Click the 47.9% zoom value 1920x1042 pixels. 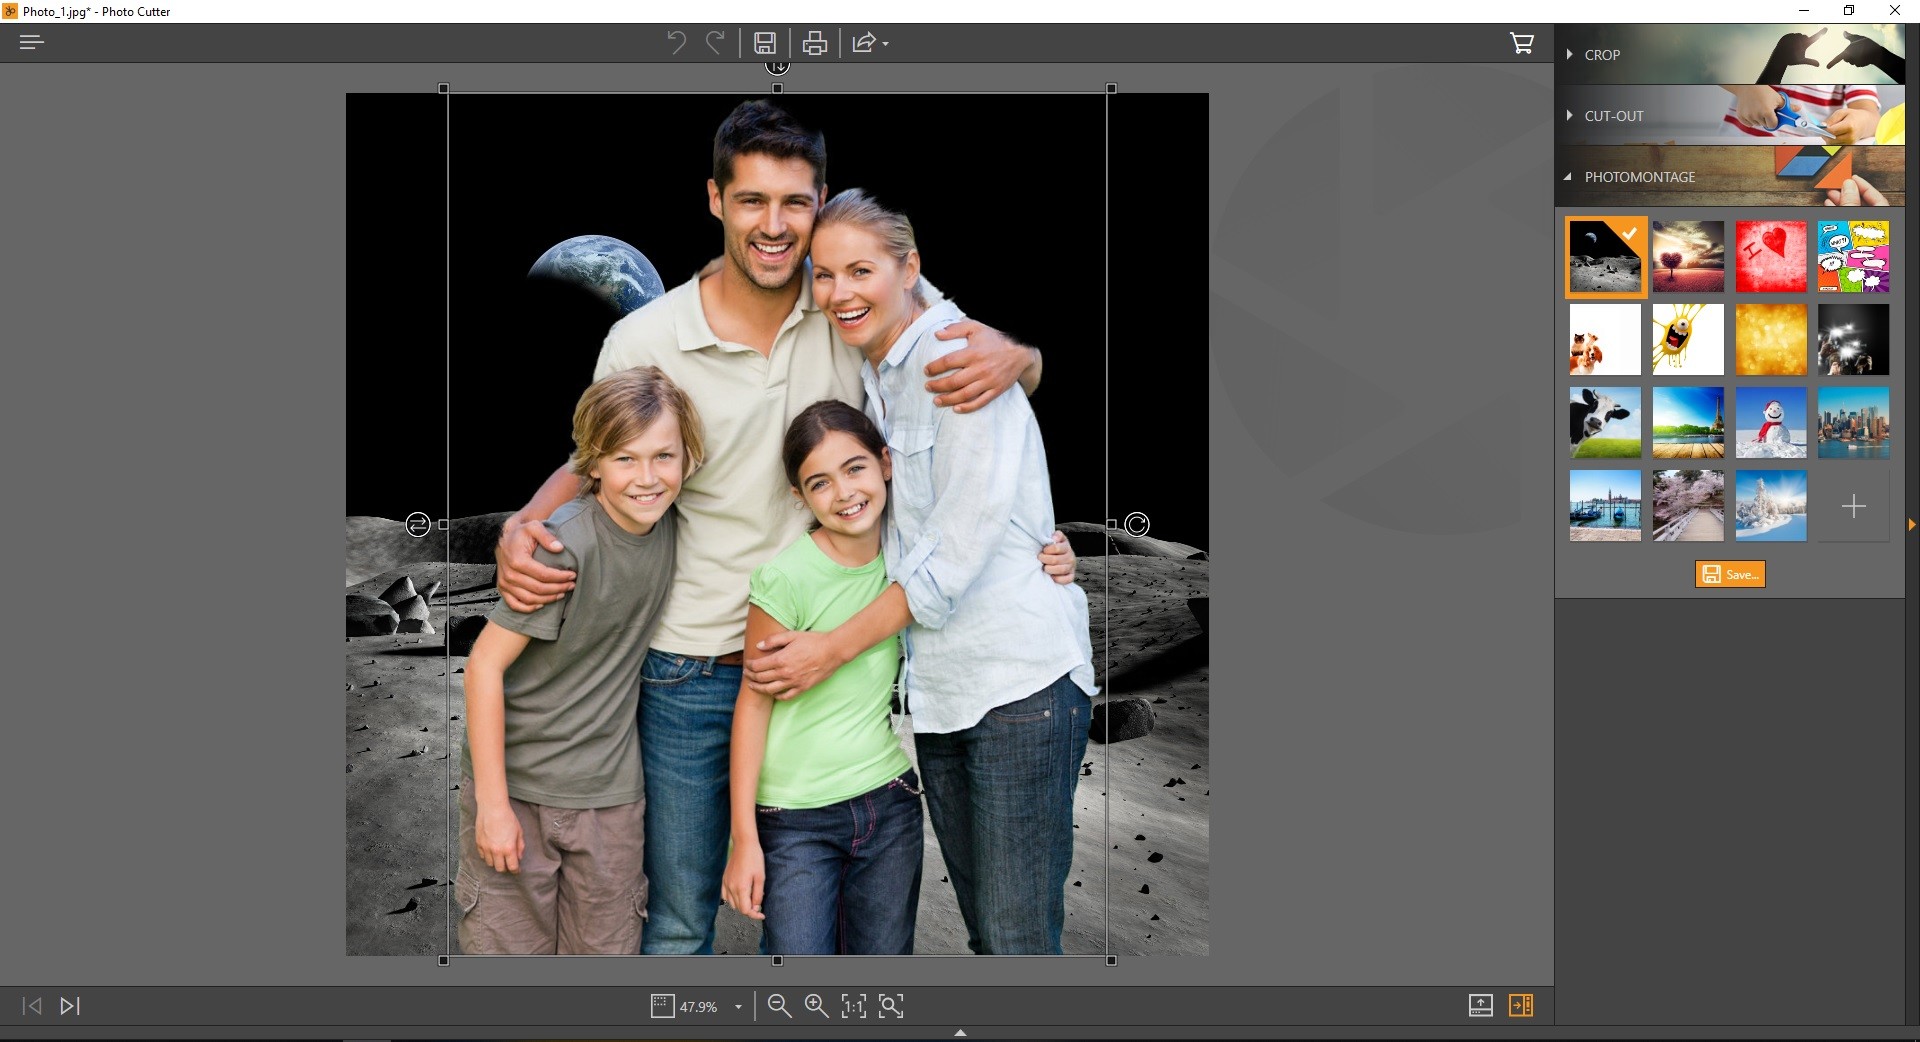pyautogui.click(x=698, y=1007)
